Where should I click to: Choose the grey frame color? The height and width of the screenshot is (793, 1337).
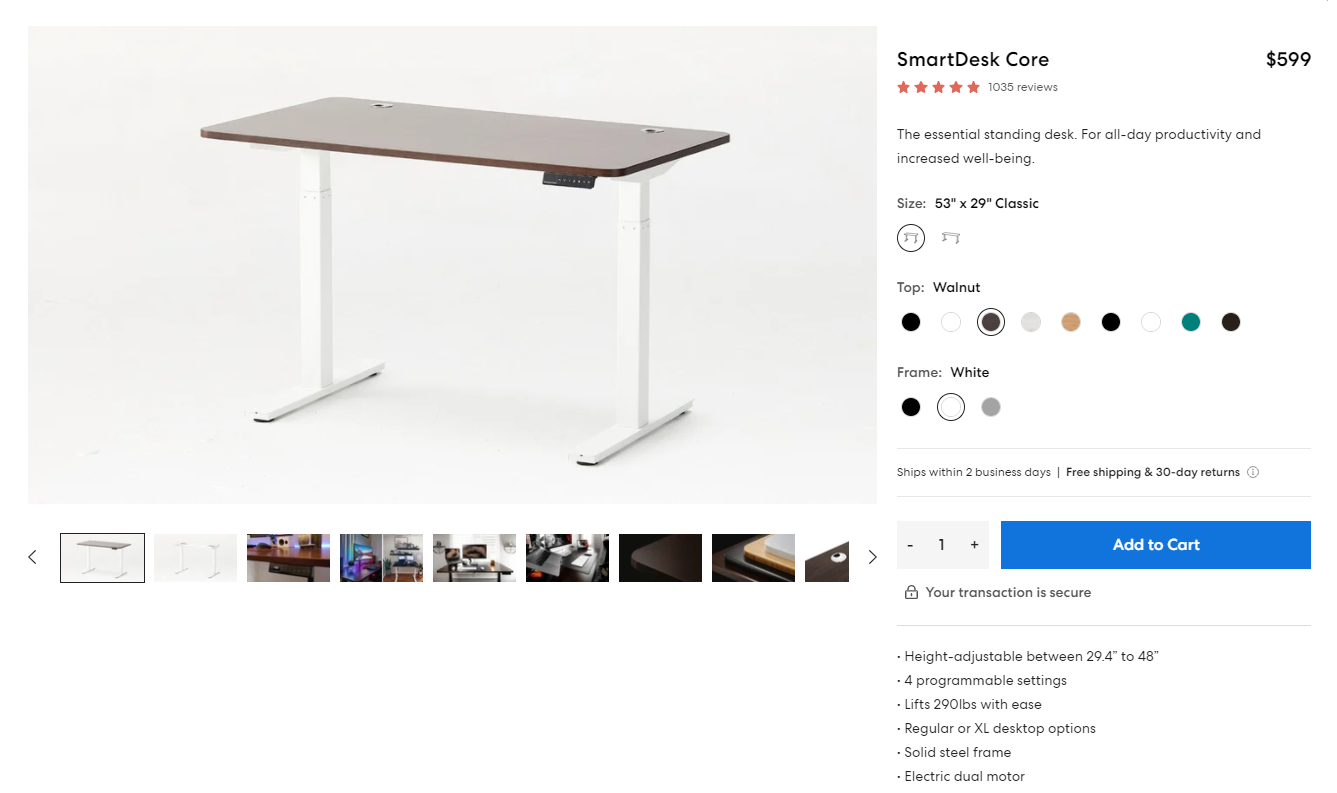[991, 407]
